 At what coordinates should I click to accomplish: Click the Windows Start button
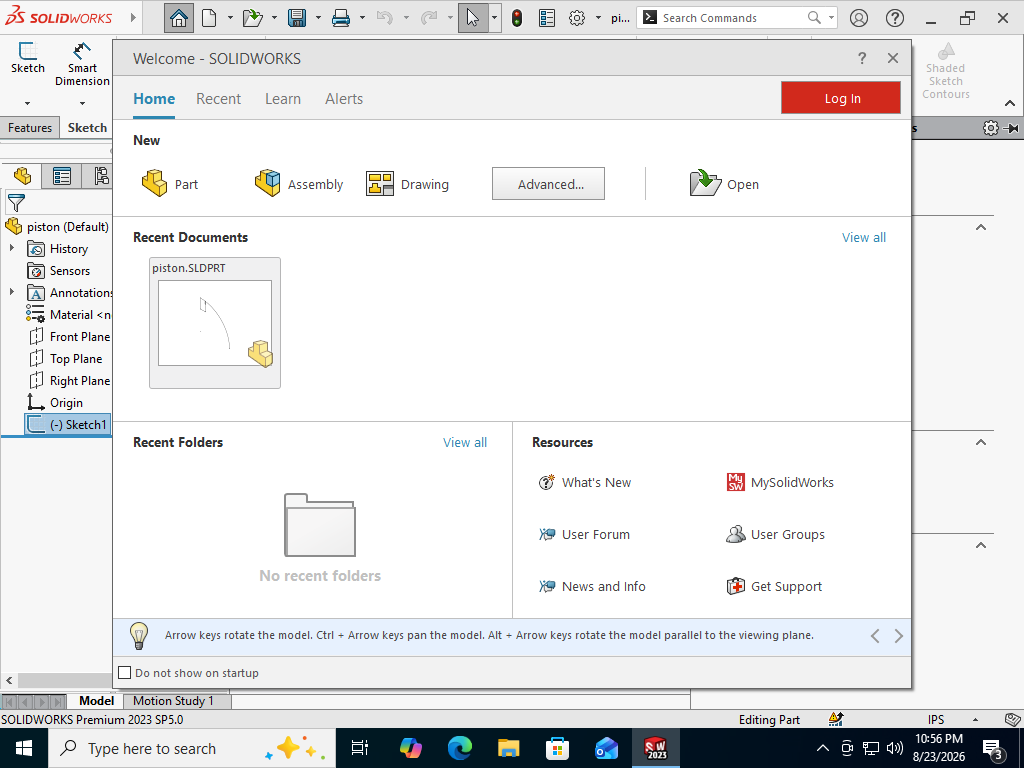24,748
